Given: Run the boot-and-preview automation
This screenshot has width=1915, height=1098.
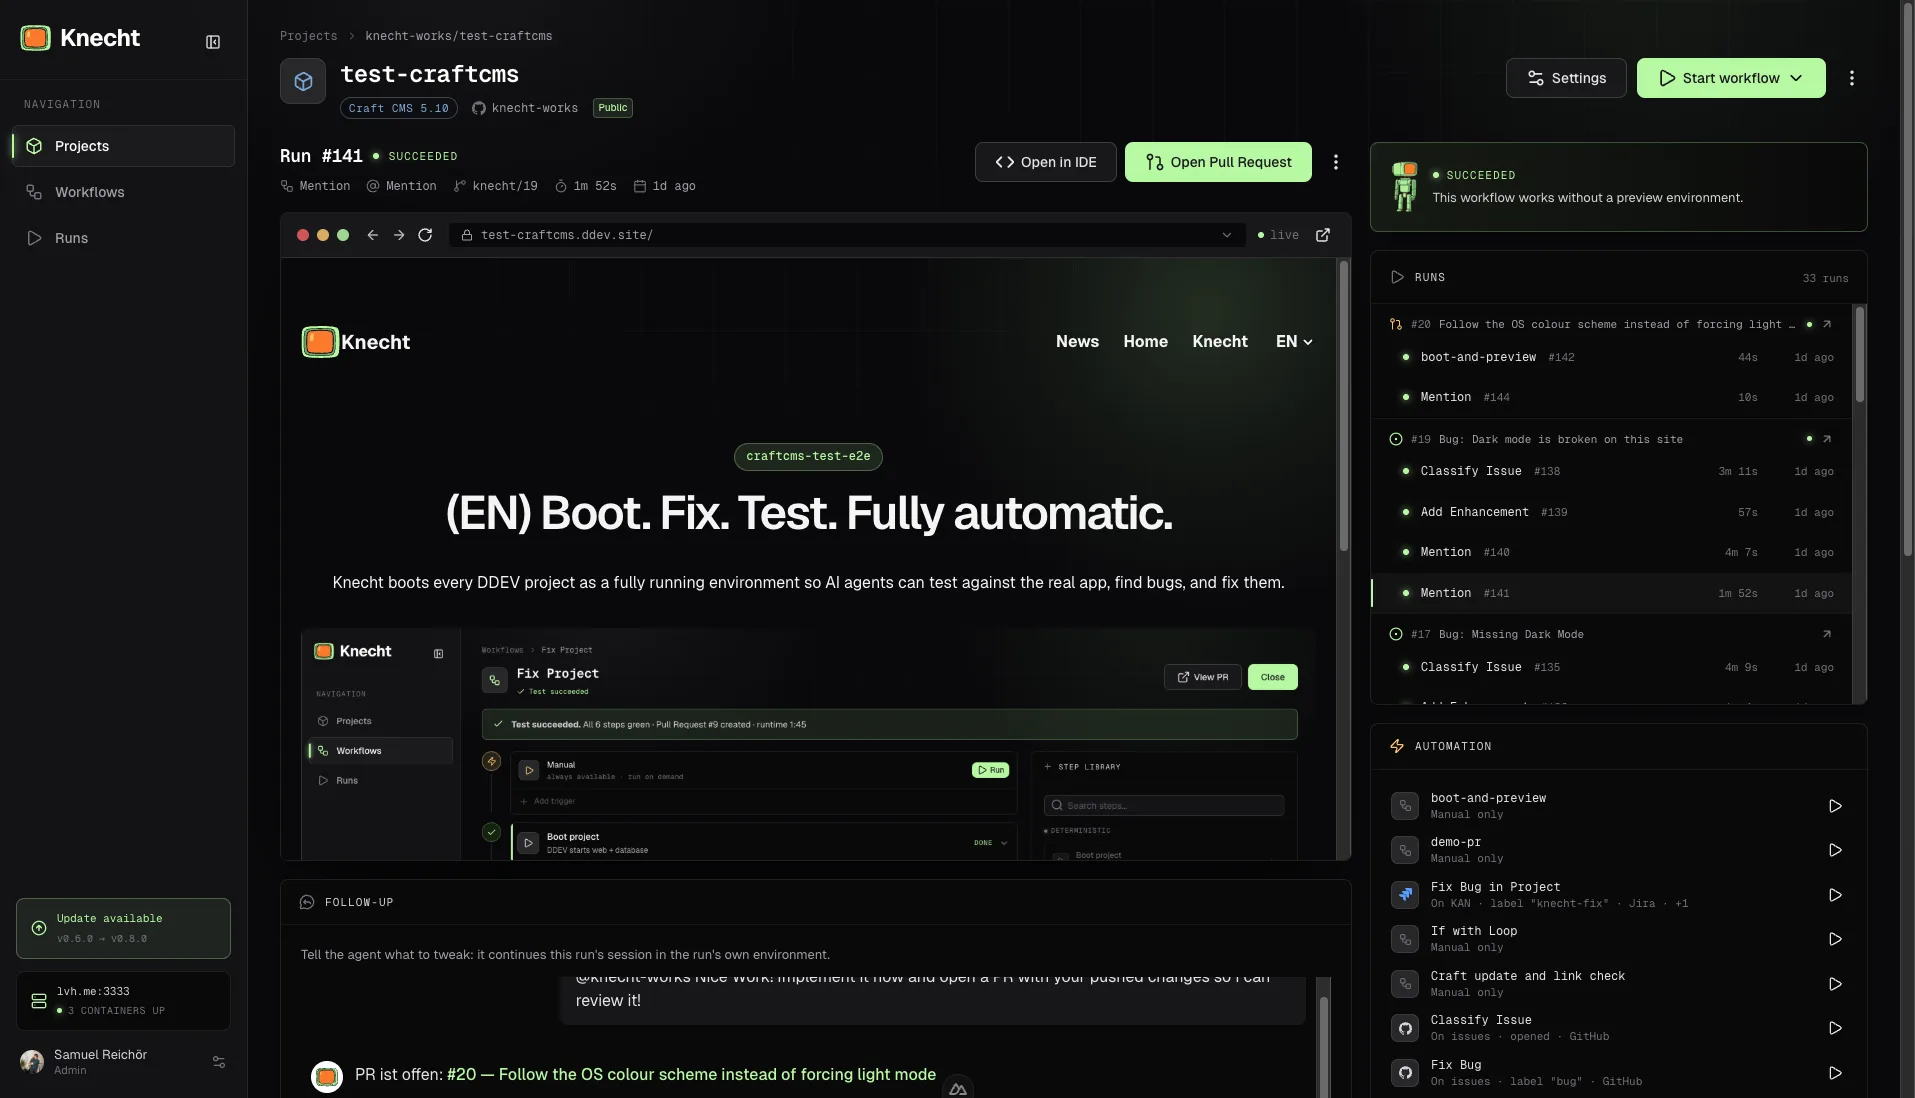Looking at the screenshot, I should click(x=1835, y=806).
